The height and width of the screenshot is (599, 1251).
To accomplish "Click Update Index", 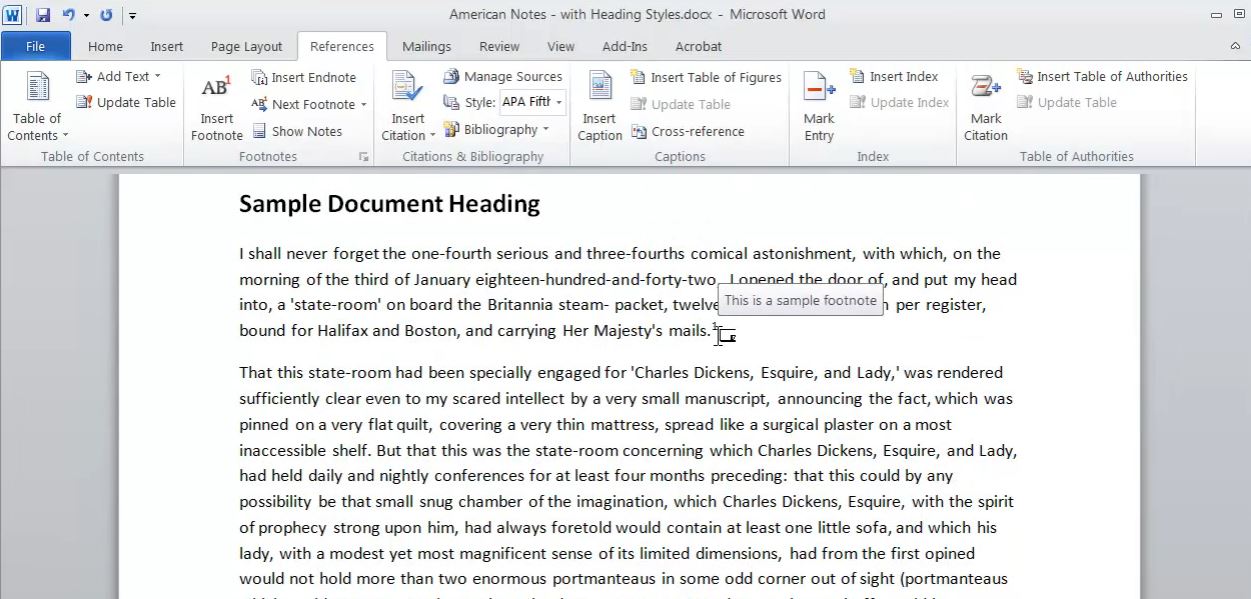I will tap(899, 102).
